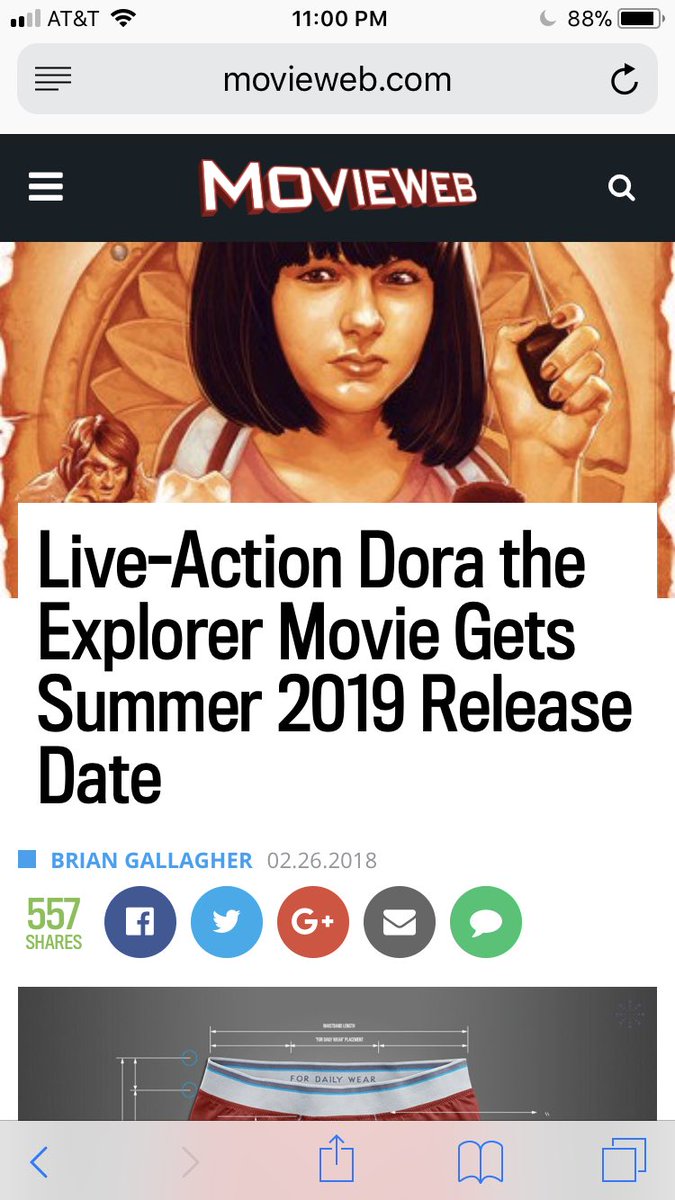Tap the movieweb.com address bar

pos(337,79)
